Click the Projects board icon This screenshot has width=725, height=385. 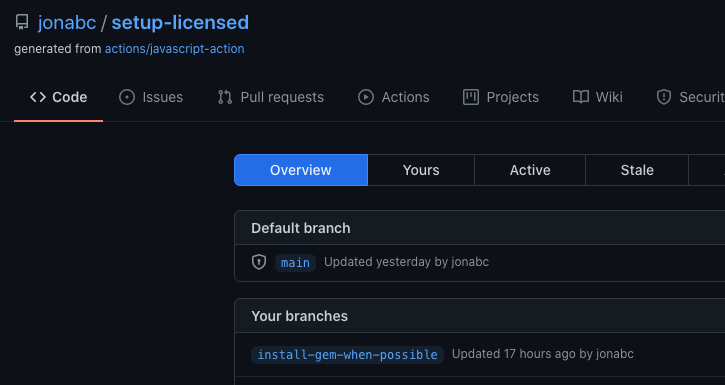pyautogui.click(x=471, y=97)
